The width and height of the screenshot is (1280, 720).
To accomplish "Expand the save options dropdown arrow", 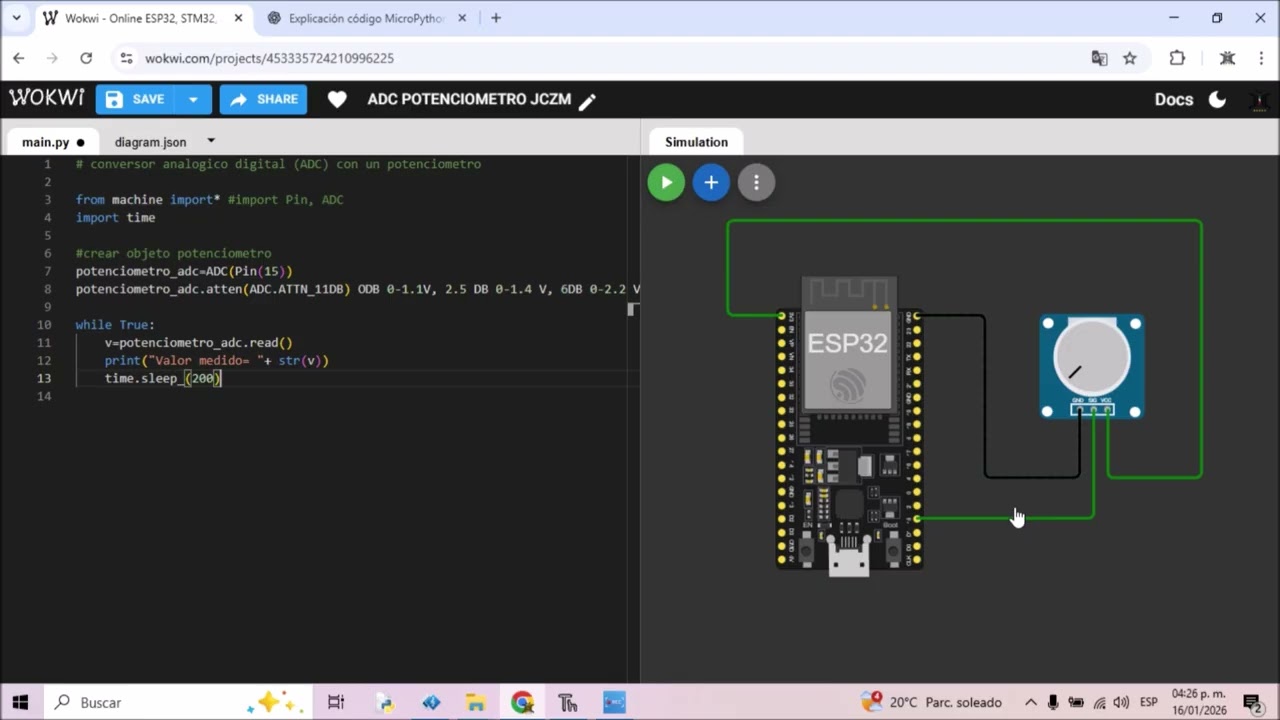I will coord(193,99).
